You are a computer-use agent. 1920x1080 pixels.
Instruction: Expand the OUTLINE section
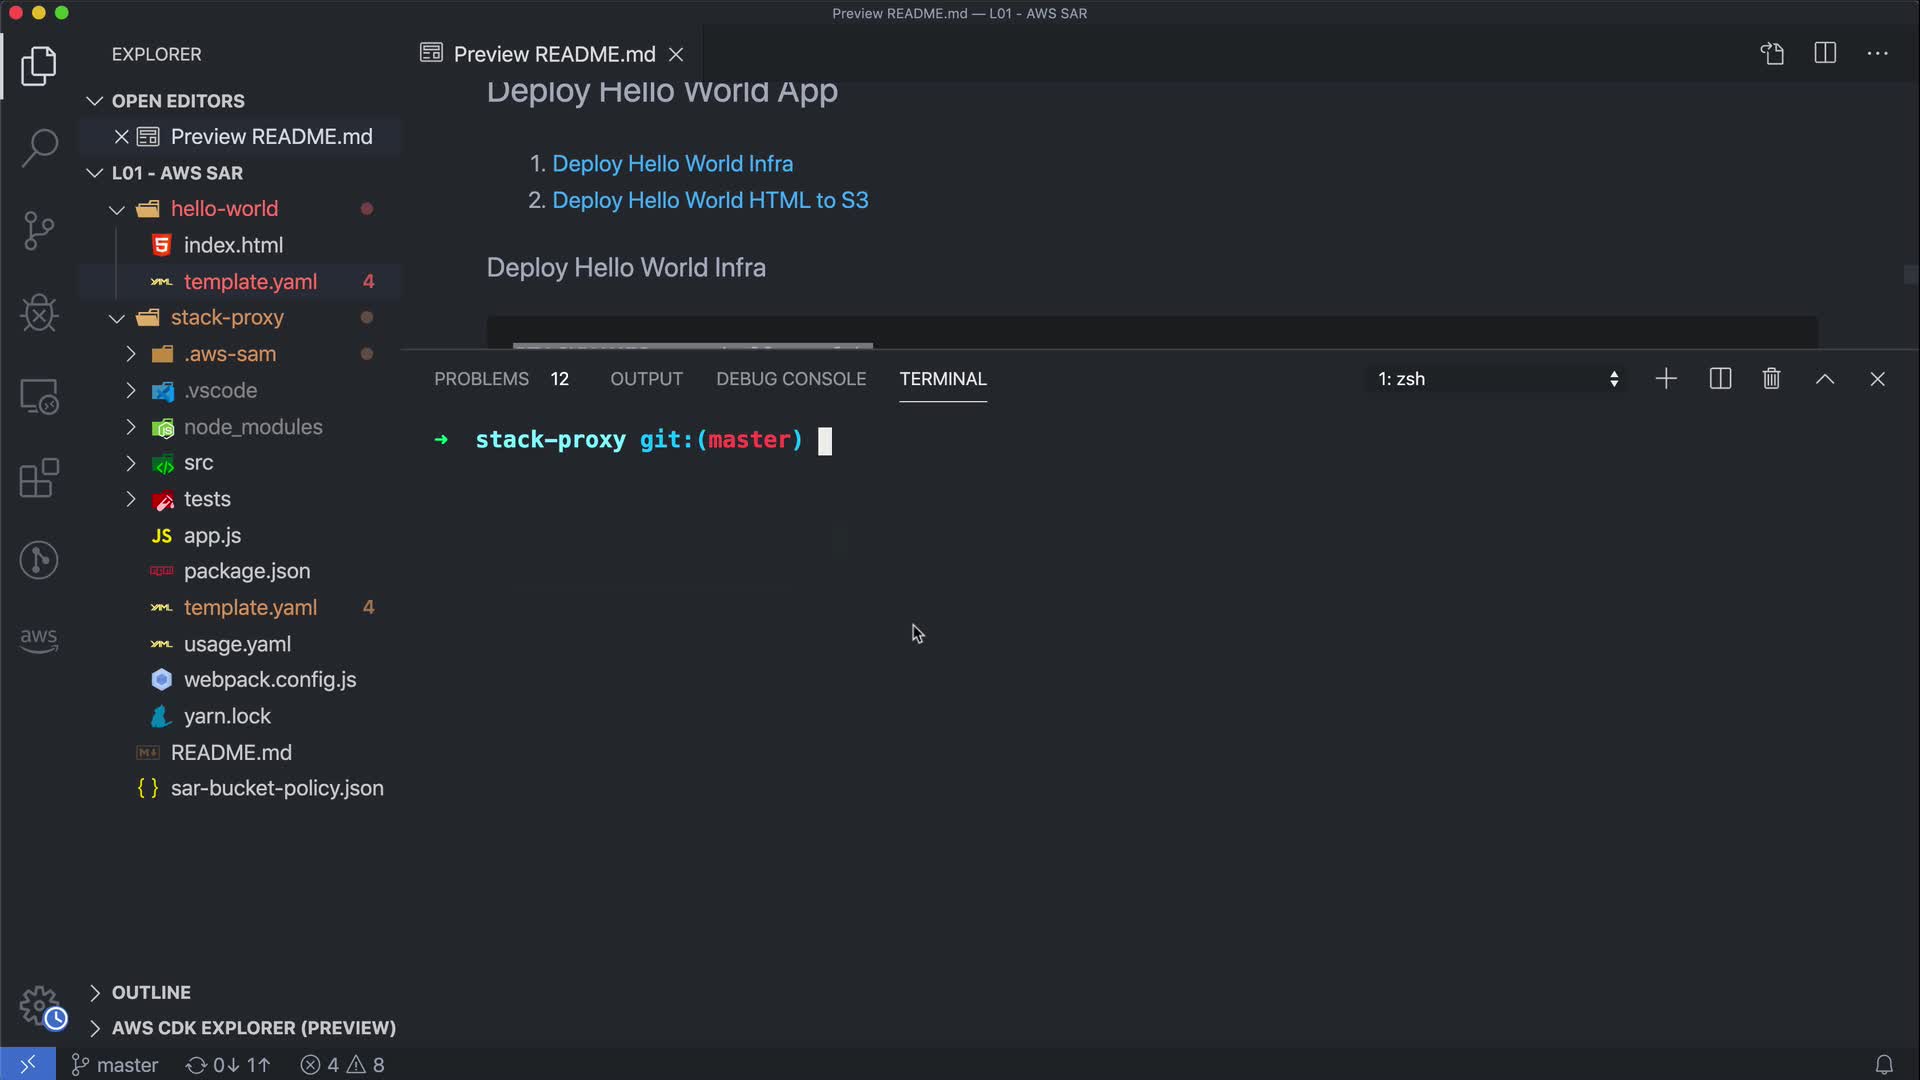point(150,992)
